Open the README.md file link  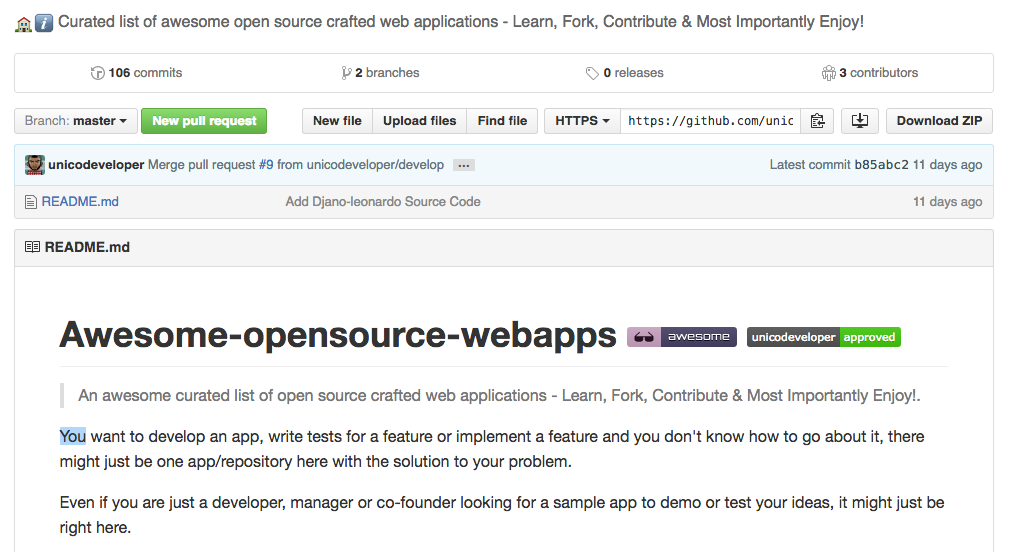coord(80,202)
